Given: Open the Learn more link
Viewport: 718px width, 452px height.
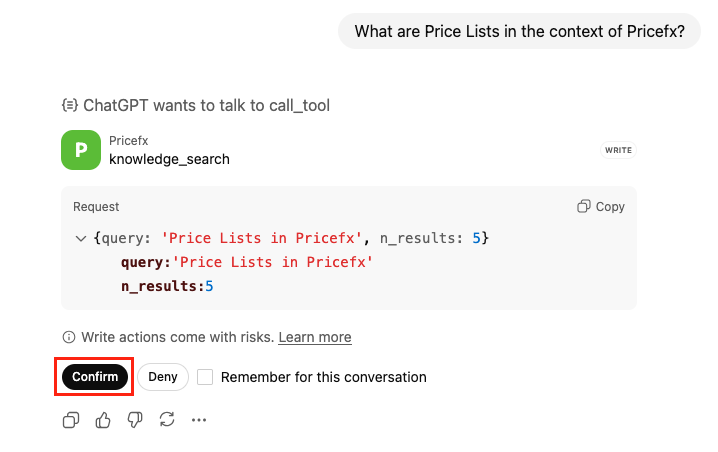Looking at the screenshot, I should click(x=315, y=338).
